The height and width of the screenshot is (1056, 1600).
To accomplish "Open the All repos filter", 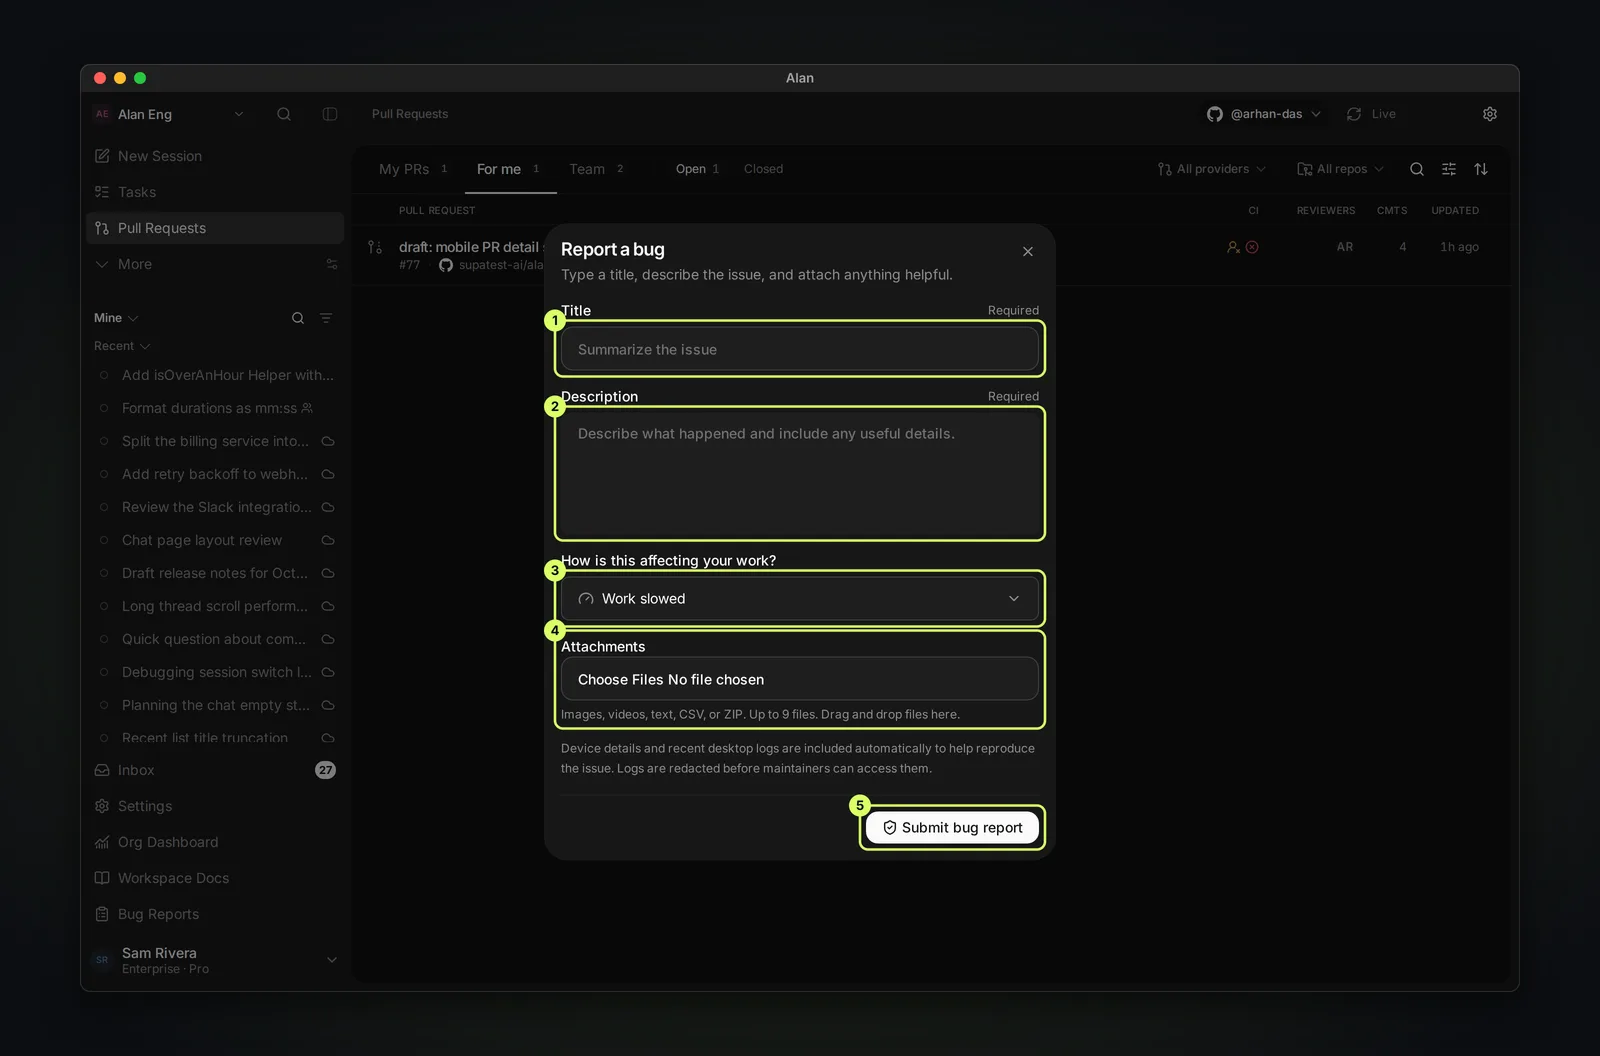I will point(1341,169).
